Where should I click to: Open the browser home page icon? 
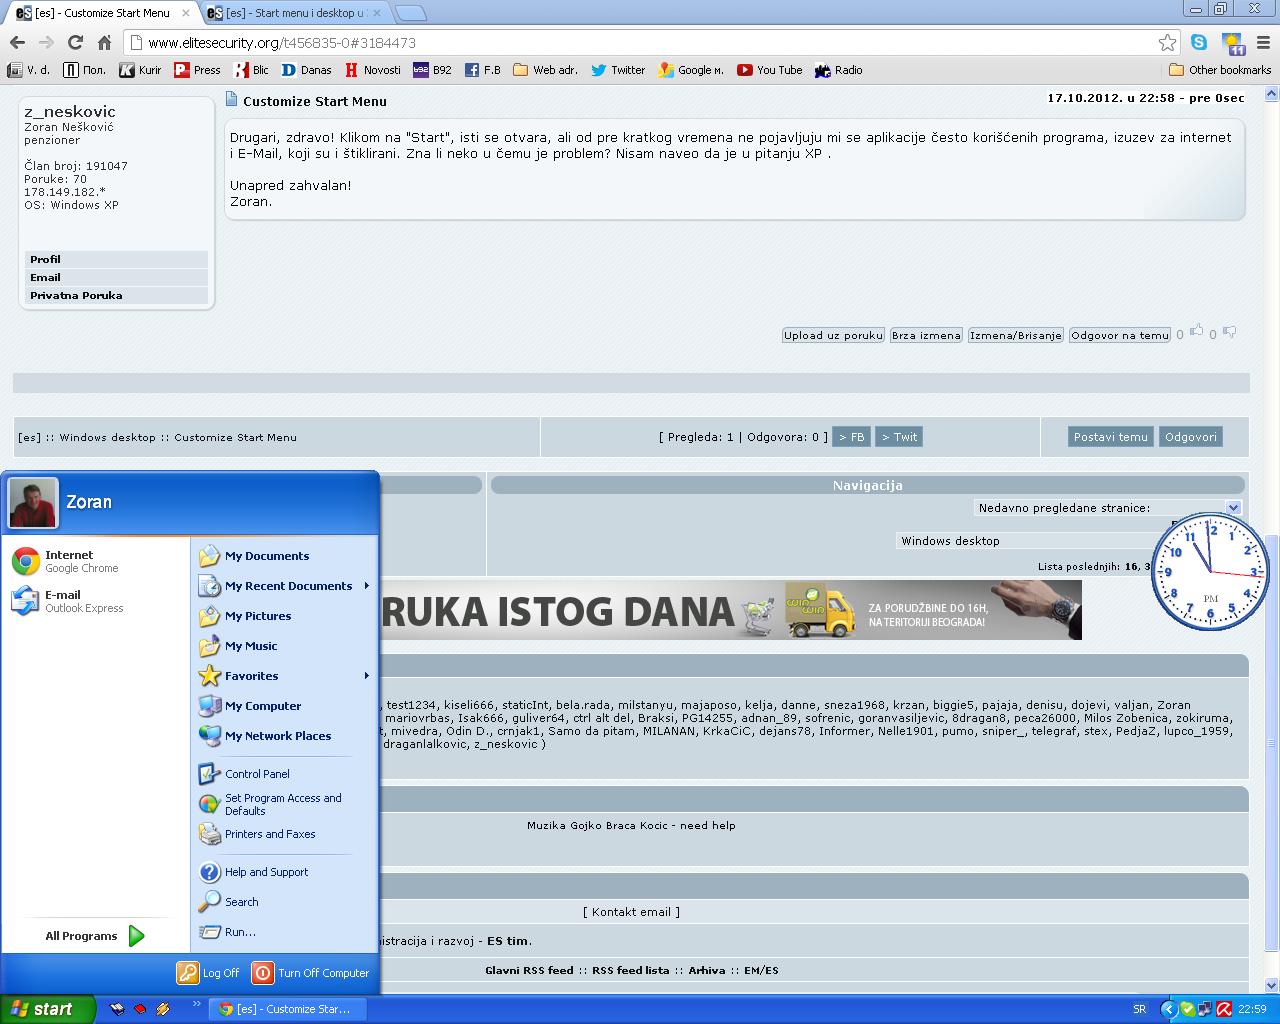(104, 42)
